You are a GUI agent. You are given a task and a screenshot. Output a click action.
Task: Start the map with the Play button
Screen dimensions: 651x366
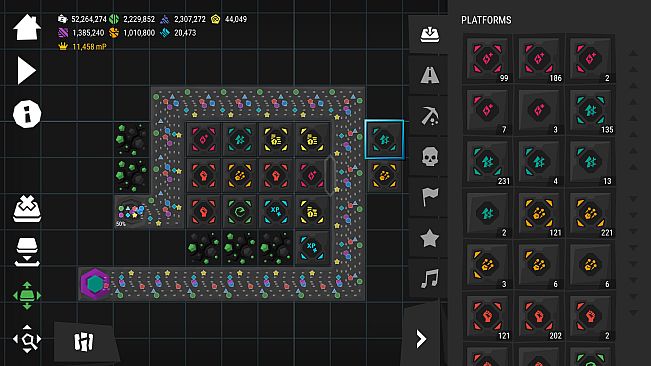click(x=27, y=71)
